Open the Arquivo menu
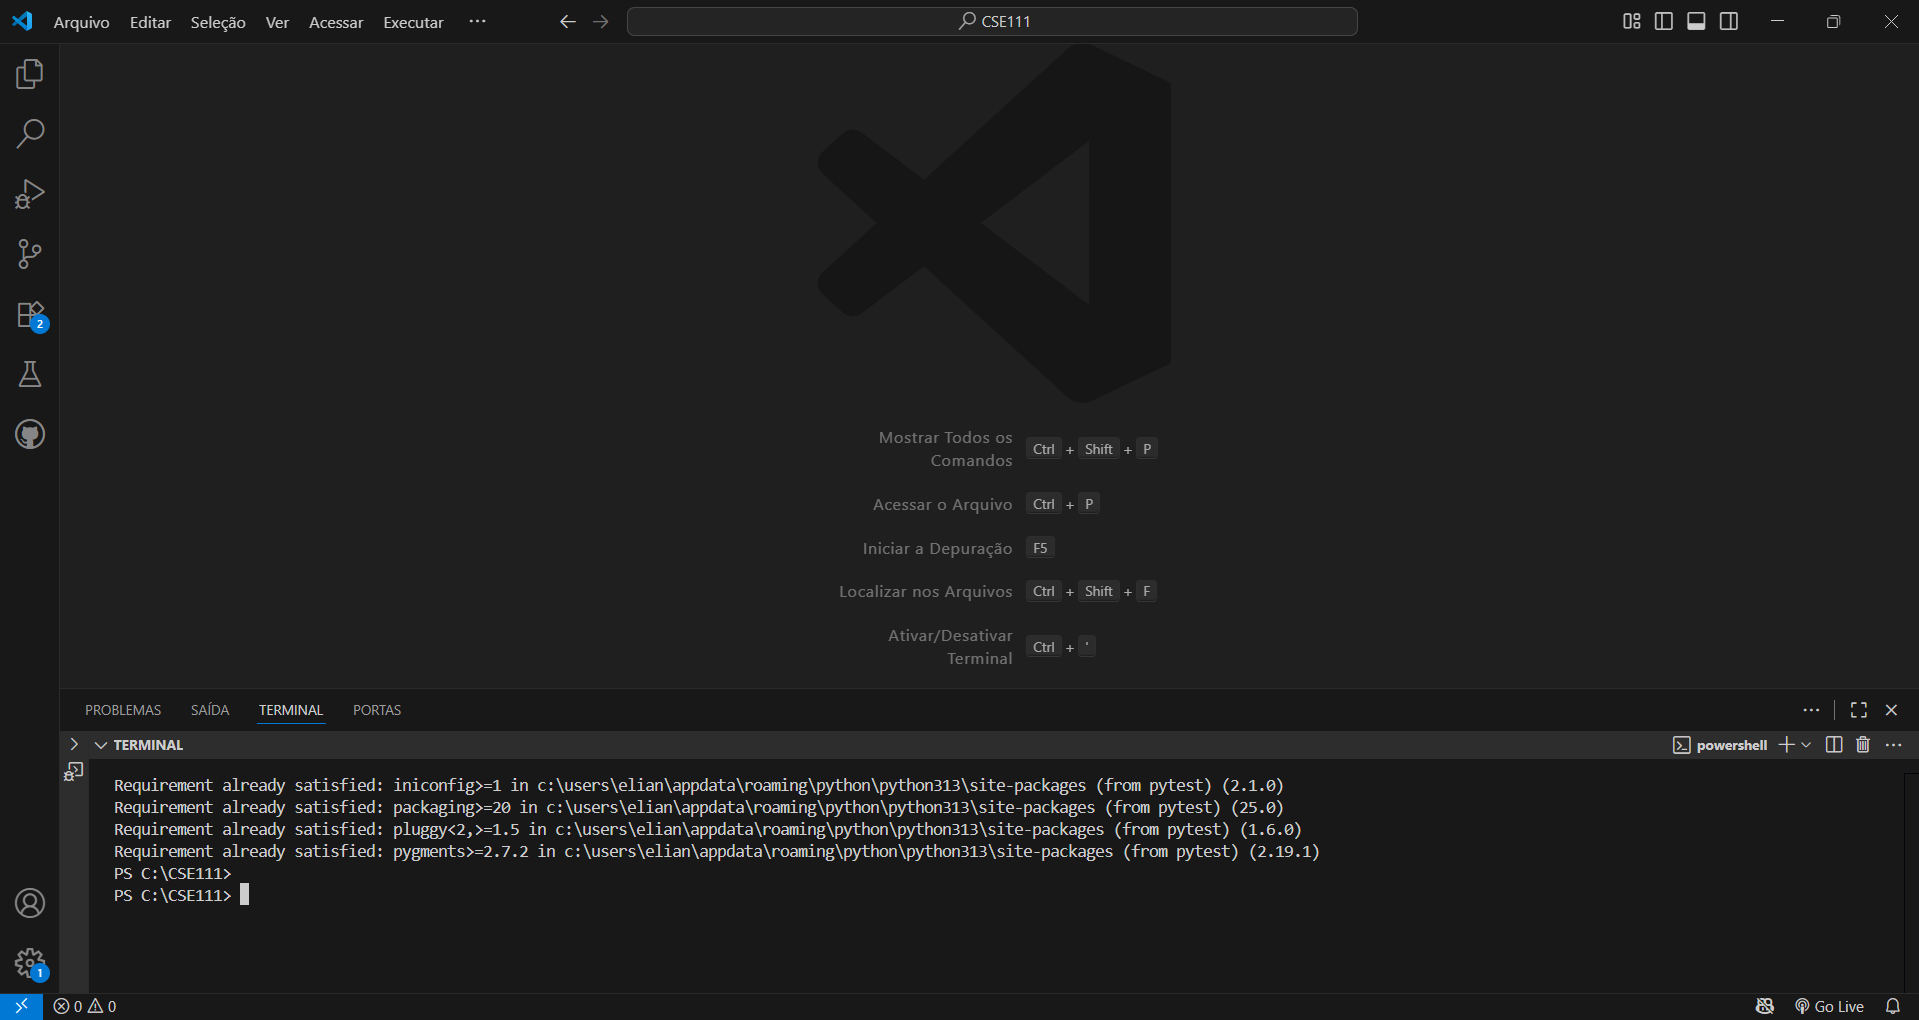Image resolution: width=1919 pixels, height=1020 pixels. [81, 22]
